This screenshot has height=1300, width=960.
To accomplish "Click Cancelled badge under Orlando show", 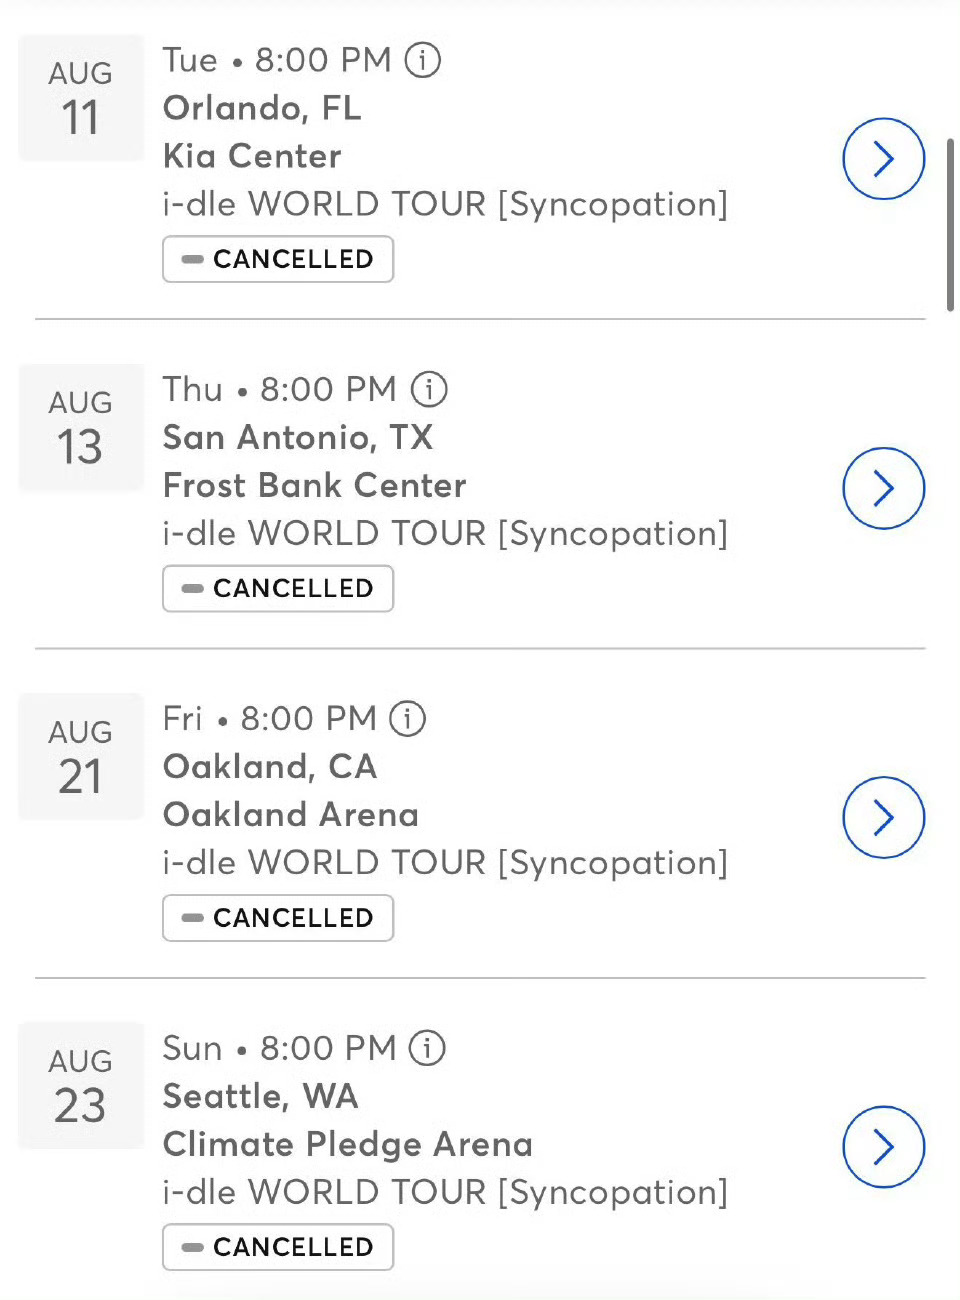I will (x=278, y=259).
